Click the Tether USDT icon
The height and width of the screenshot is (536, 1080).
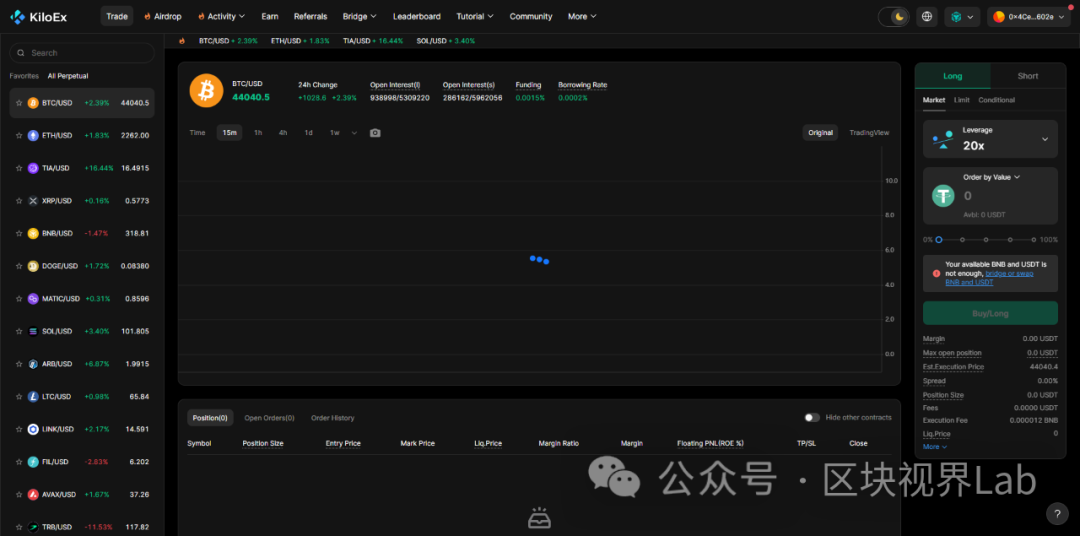coord(944,196)
